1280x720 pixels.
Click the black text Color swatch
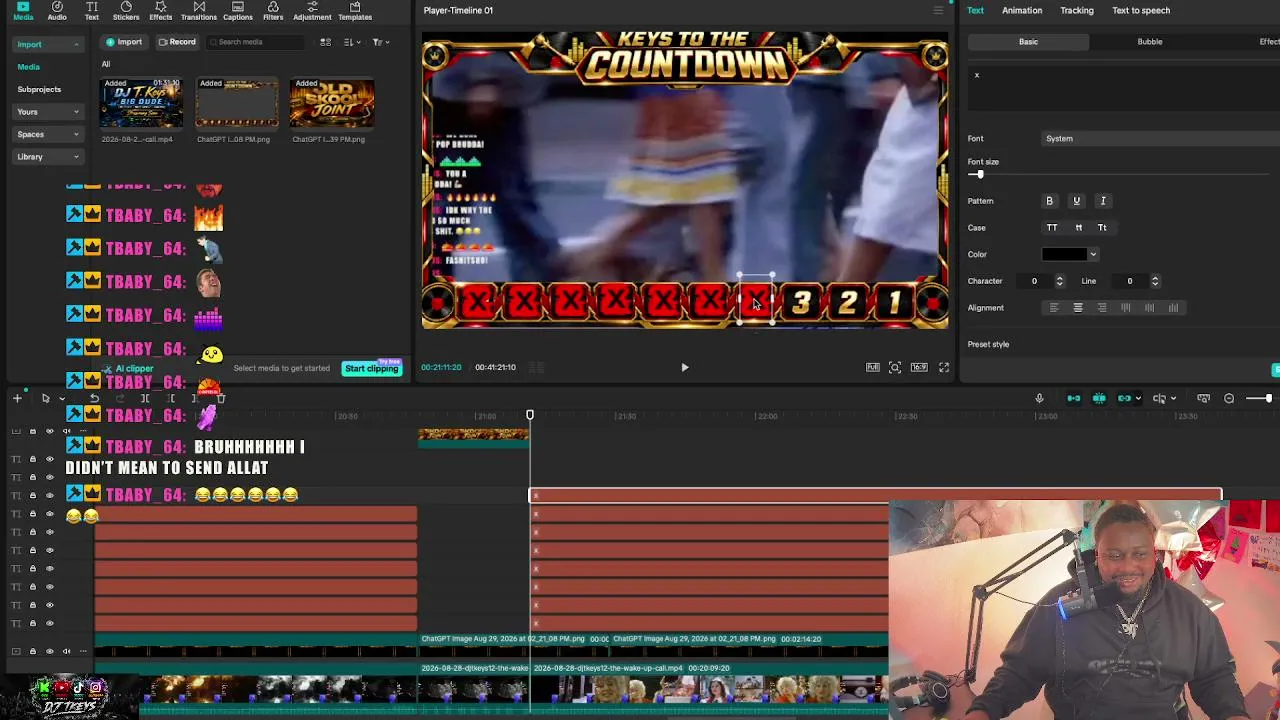pos(1064,255)
